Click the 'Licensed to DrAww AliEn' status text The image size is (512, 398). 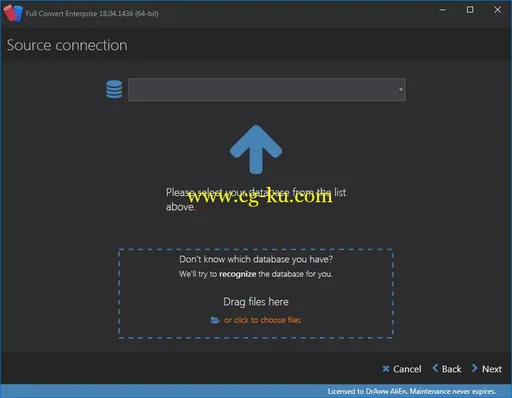click(x=412, y=391)
